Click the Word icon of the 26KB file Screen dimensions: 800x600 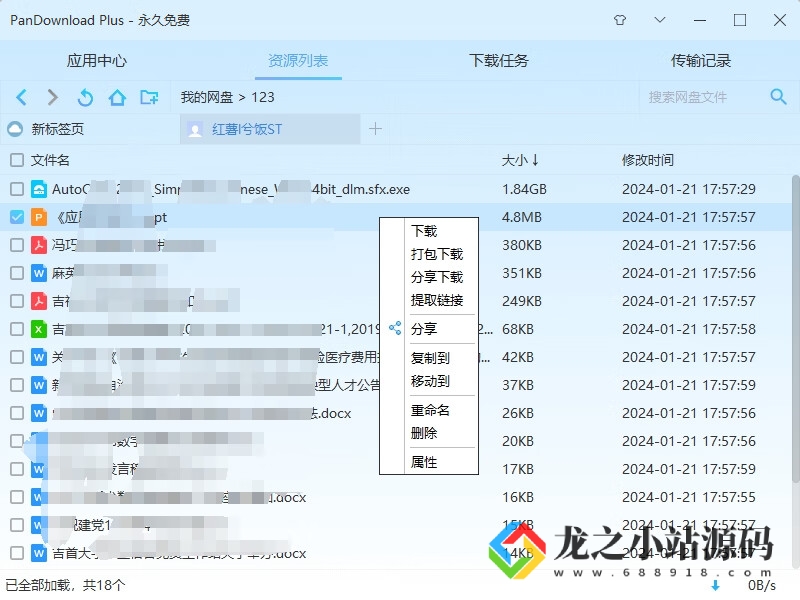(x=39, y=413)
